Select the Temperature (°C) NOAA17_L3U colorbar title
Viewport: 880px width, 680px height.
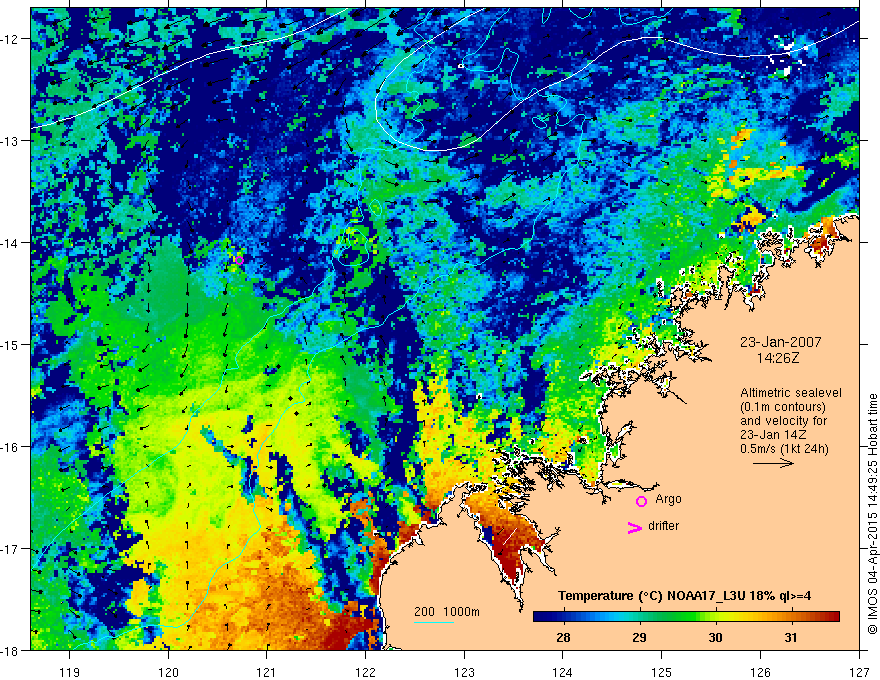684,596
